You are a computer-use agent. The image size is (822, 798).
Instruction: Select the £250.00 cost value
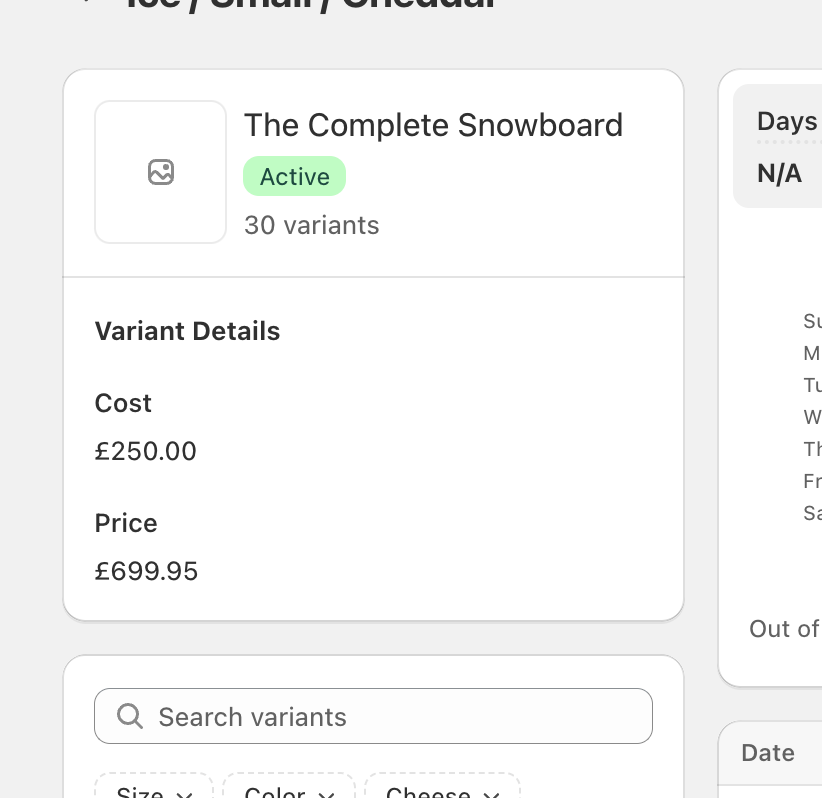pos(146,451)
